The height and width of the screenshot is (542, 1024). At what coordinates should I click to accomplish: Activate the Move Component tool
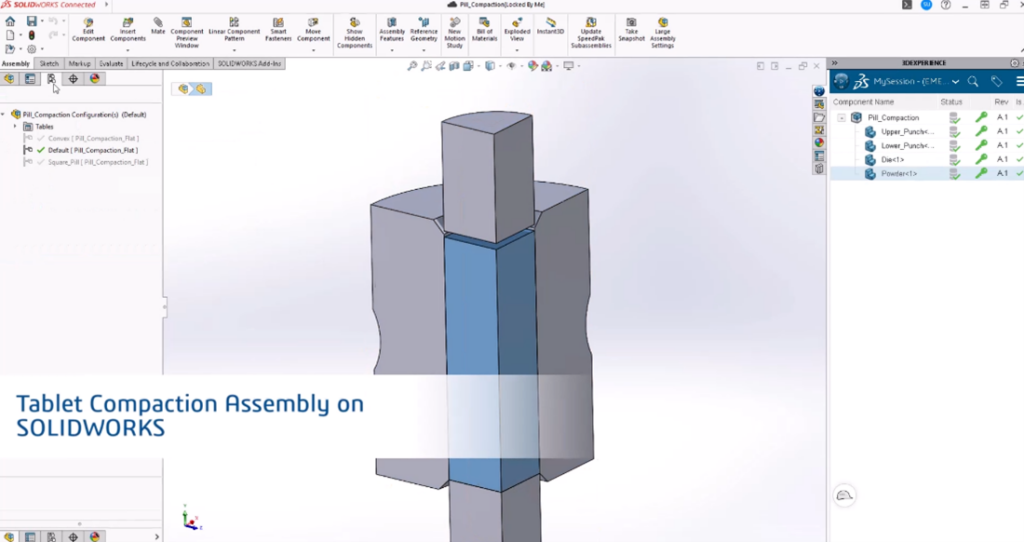[x=313, y=30]
